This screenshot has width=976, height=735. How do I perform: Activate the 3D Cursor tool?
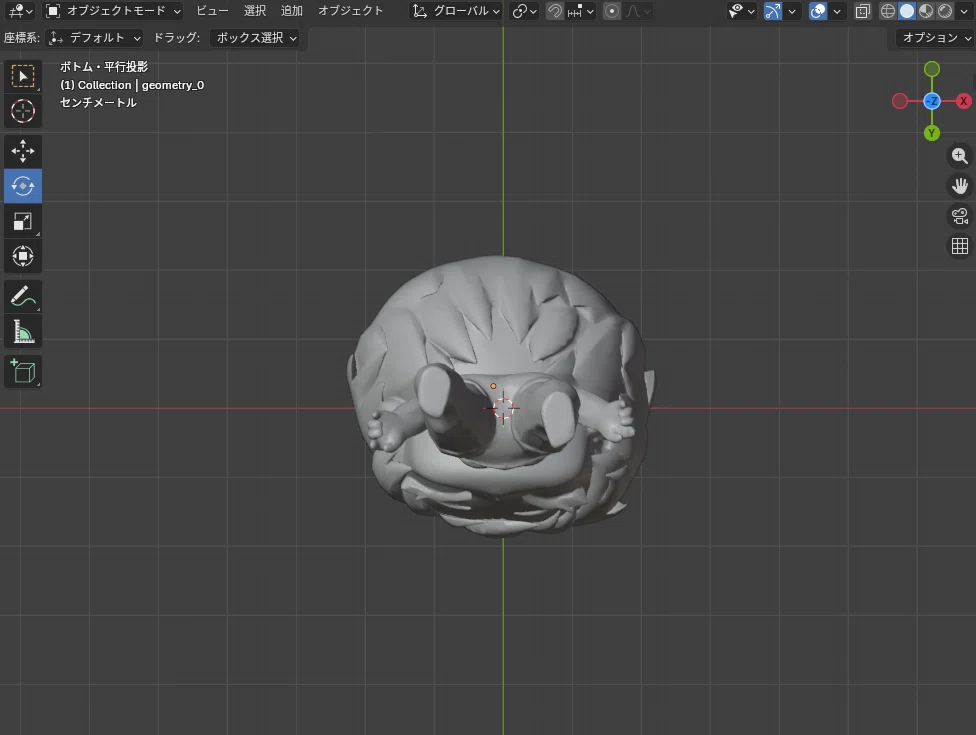pyautogui.click(x=23, y=111)
